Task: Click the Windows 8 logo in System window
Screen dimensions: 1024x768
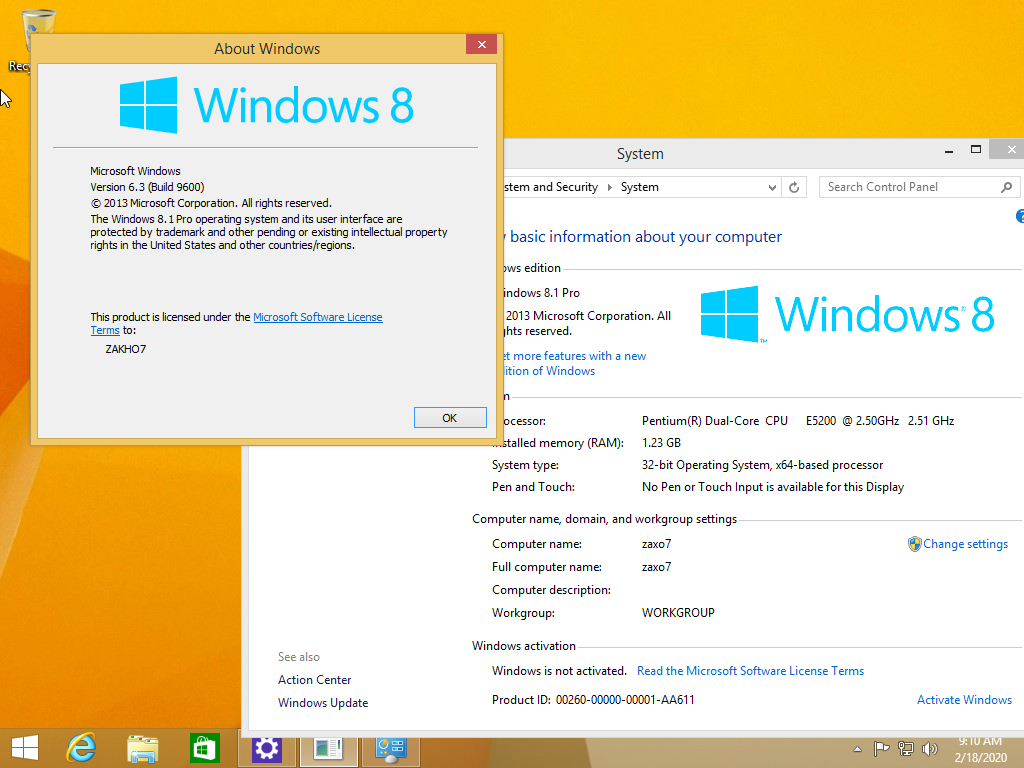Action: (x=847, y=314)
